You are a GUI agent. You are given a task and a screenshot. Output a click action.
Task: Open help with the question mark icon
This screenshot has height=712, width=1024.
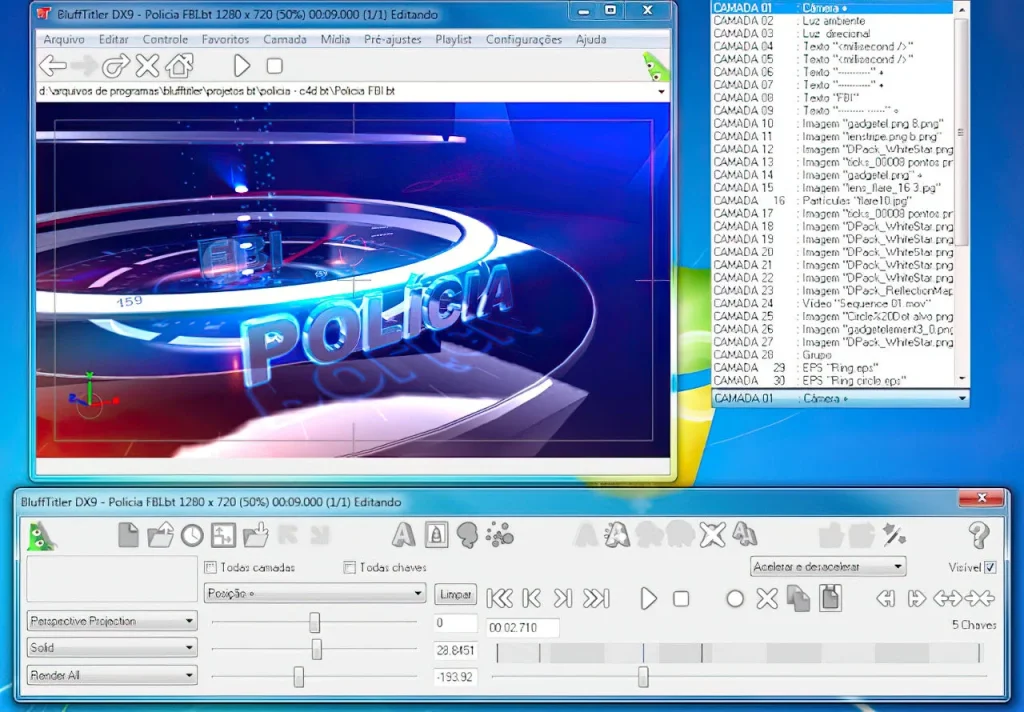(979, 535)
